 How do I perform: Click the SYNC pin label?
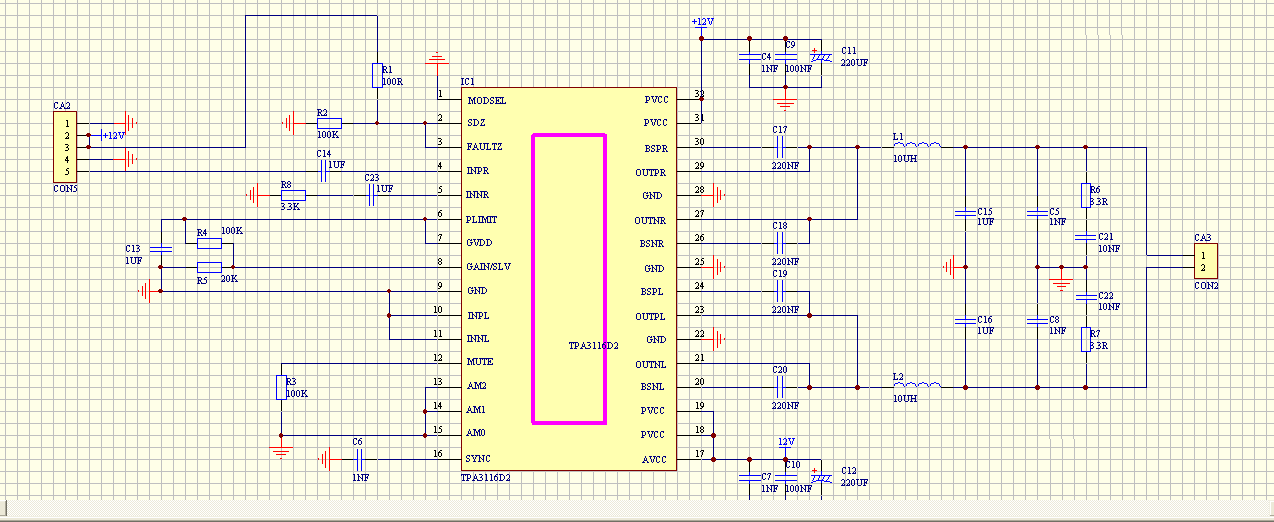(478, 458)
